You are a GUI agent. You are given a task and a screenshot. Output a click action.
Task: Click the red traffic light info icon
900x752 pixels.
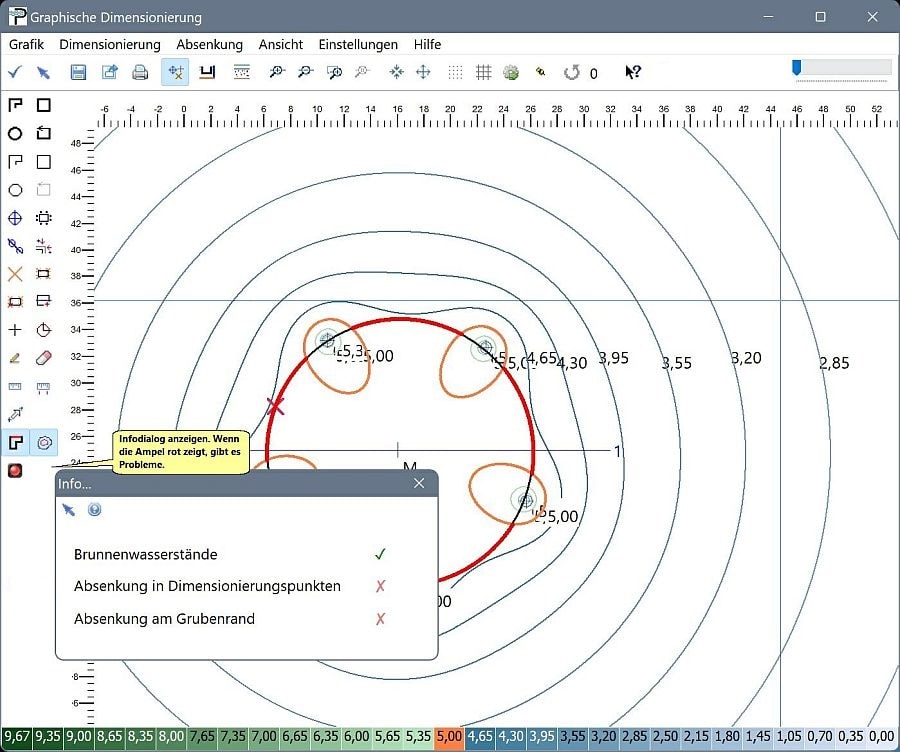15,471
